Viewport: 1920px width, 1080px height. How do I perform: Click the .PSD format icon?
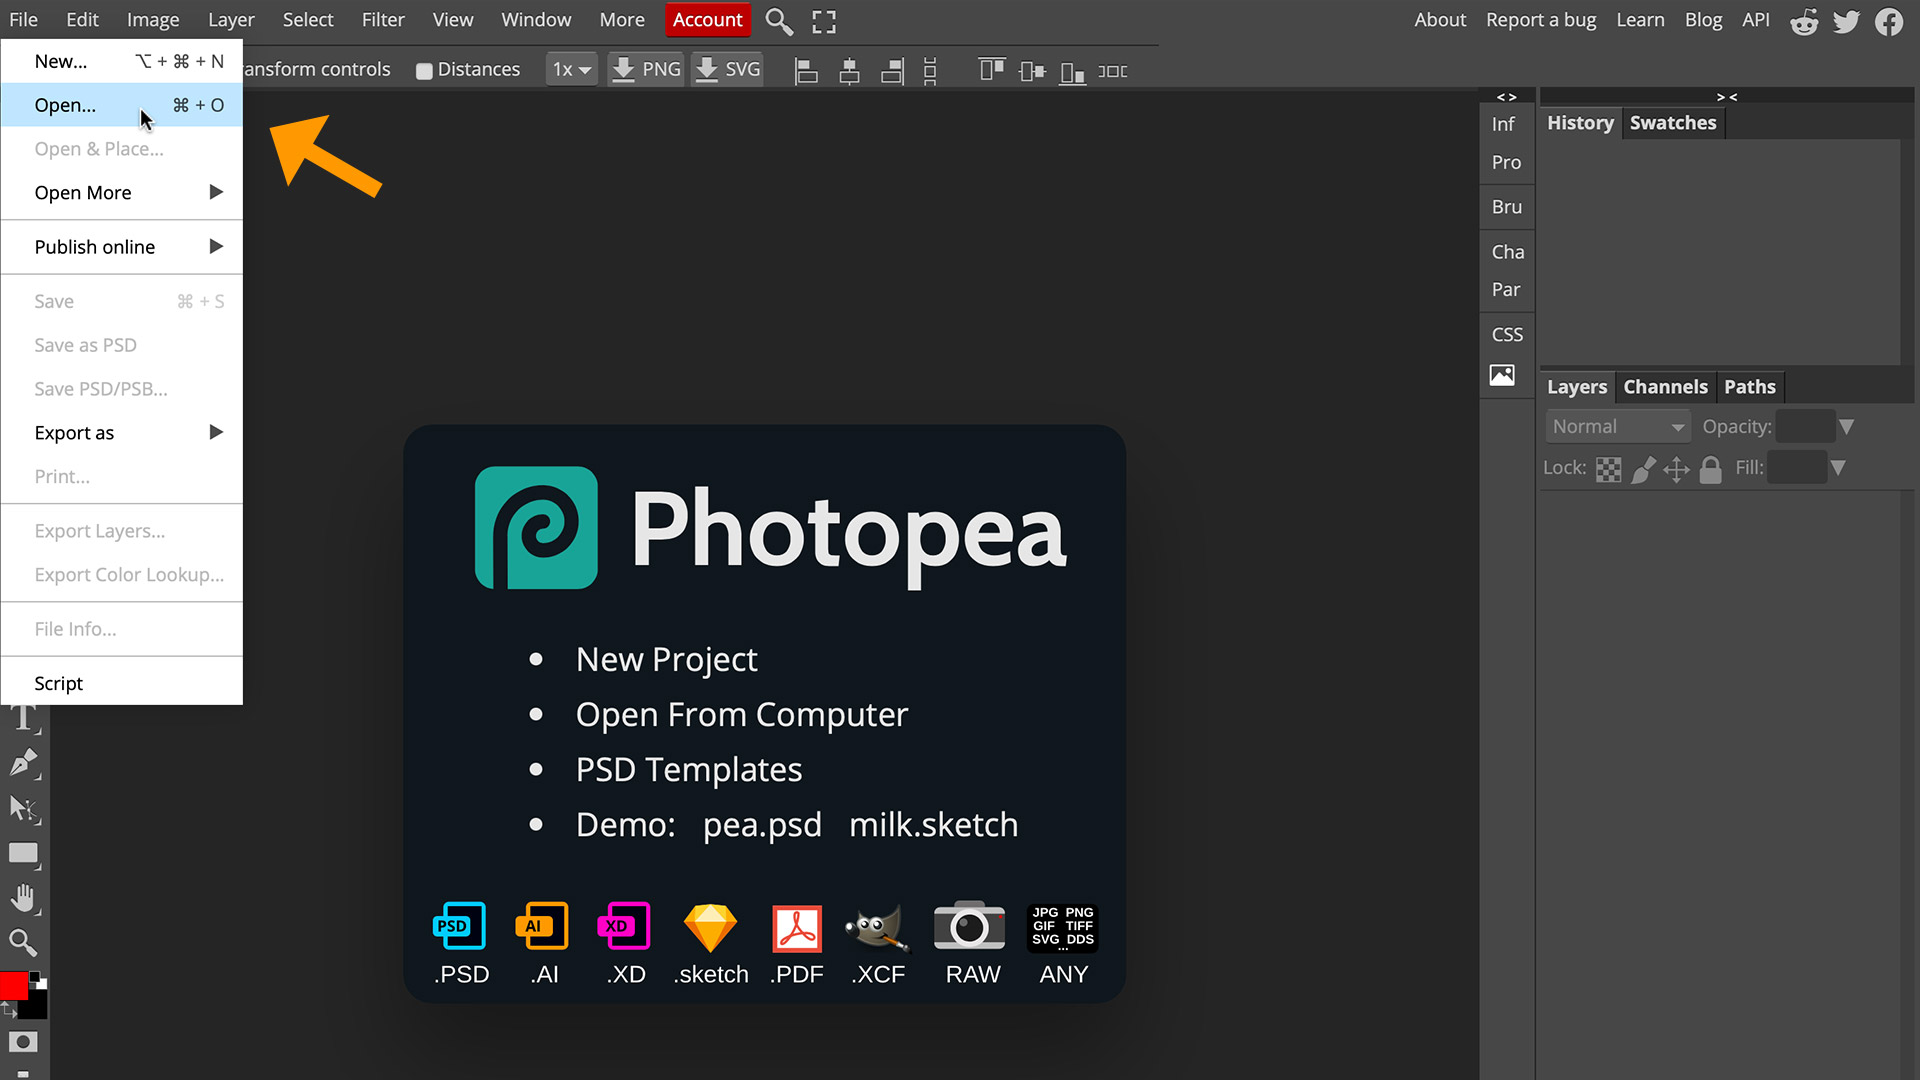460,927
